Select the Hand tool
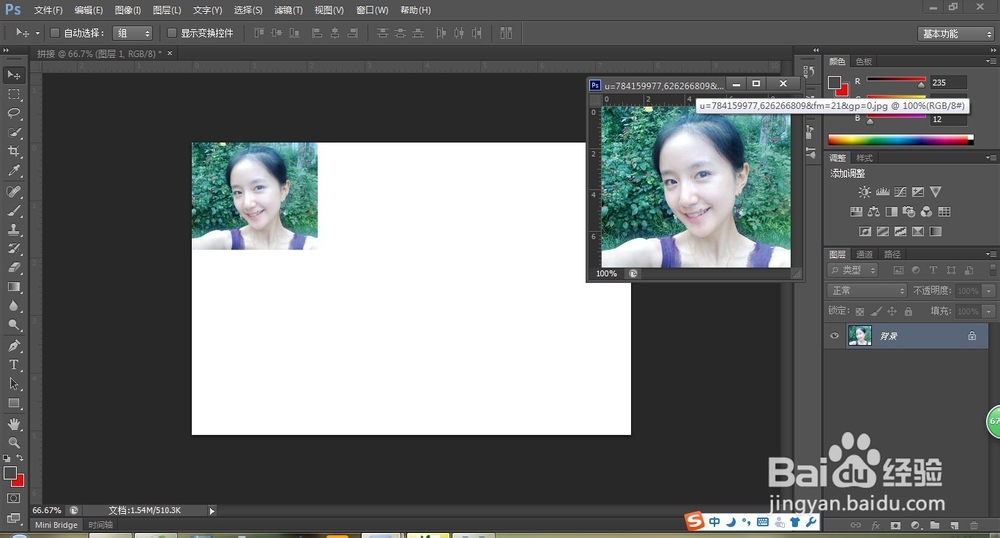1000x538 pixels. [13, 425]
